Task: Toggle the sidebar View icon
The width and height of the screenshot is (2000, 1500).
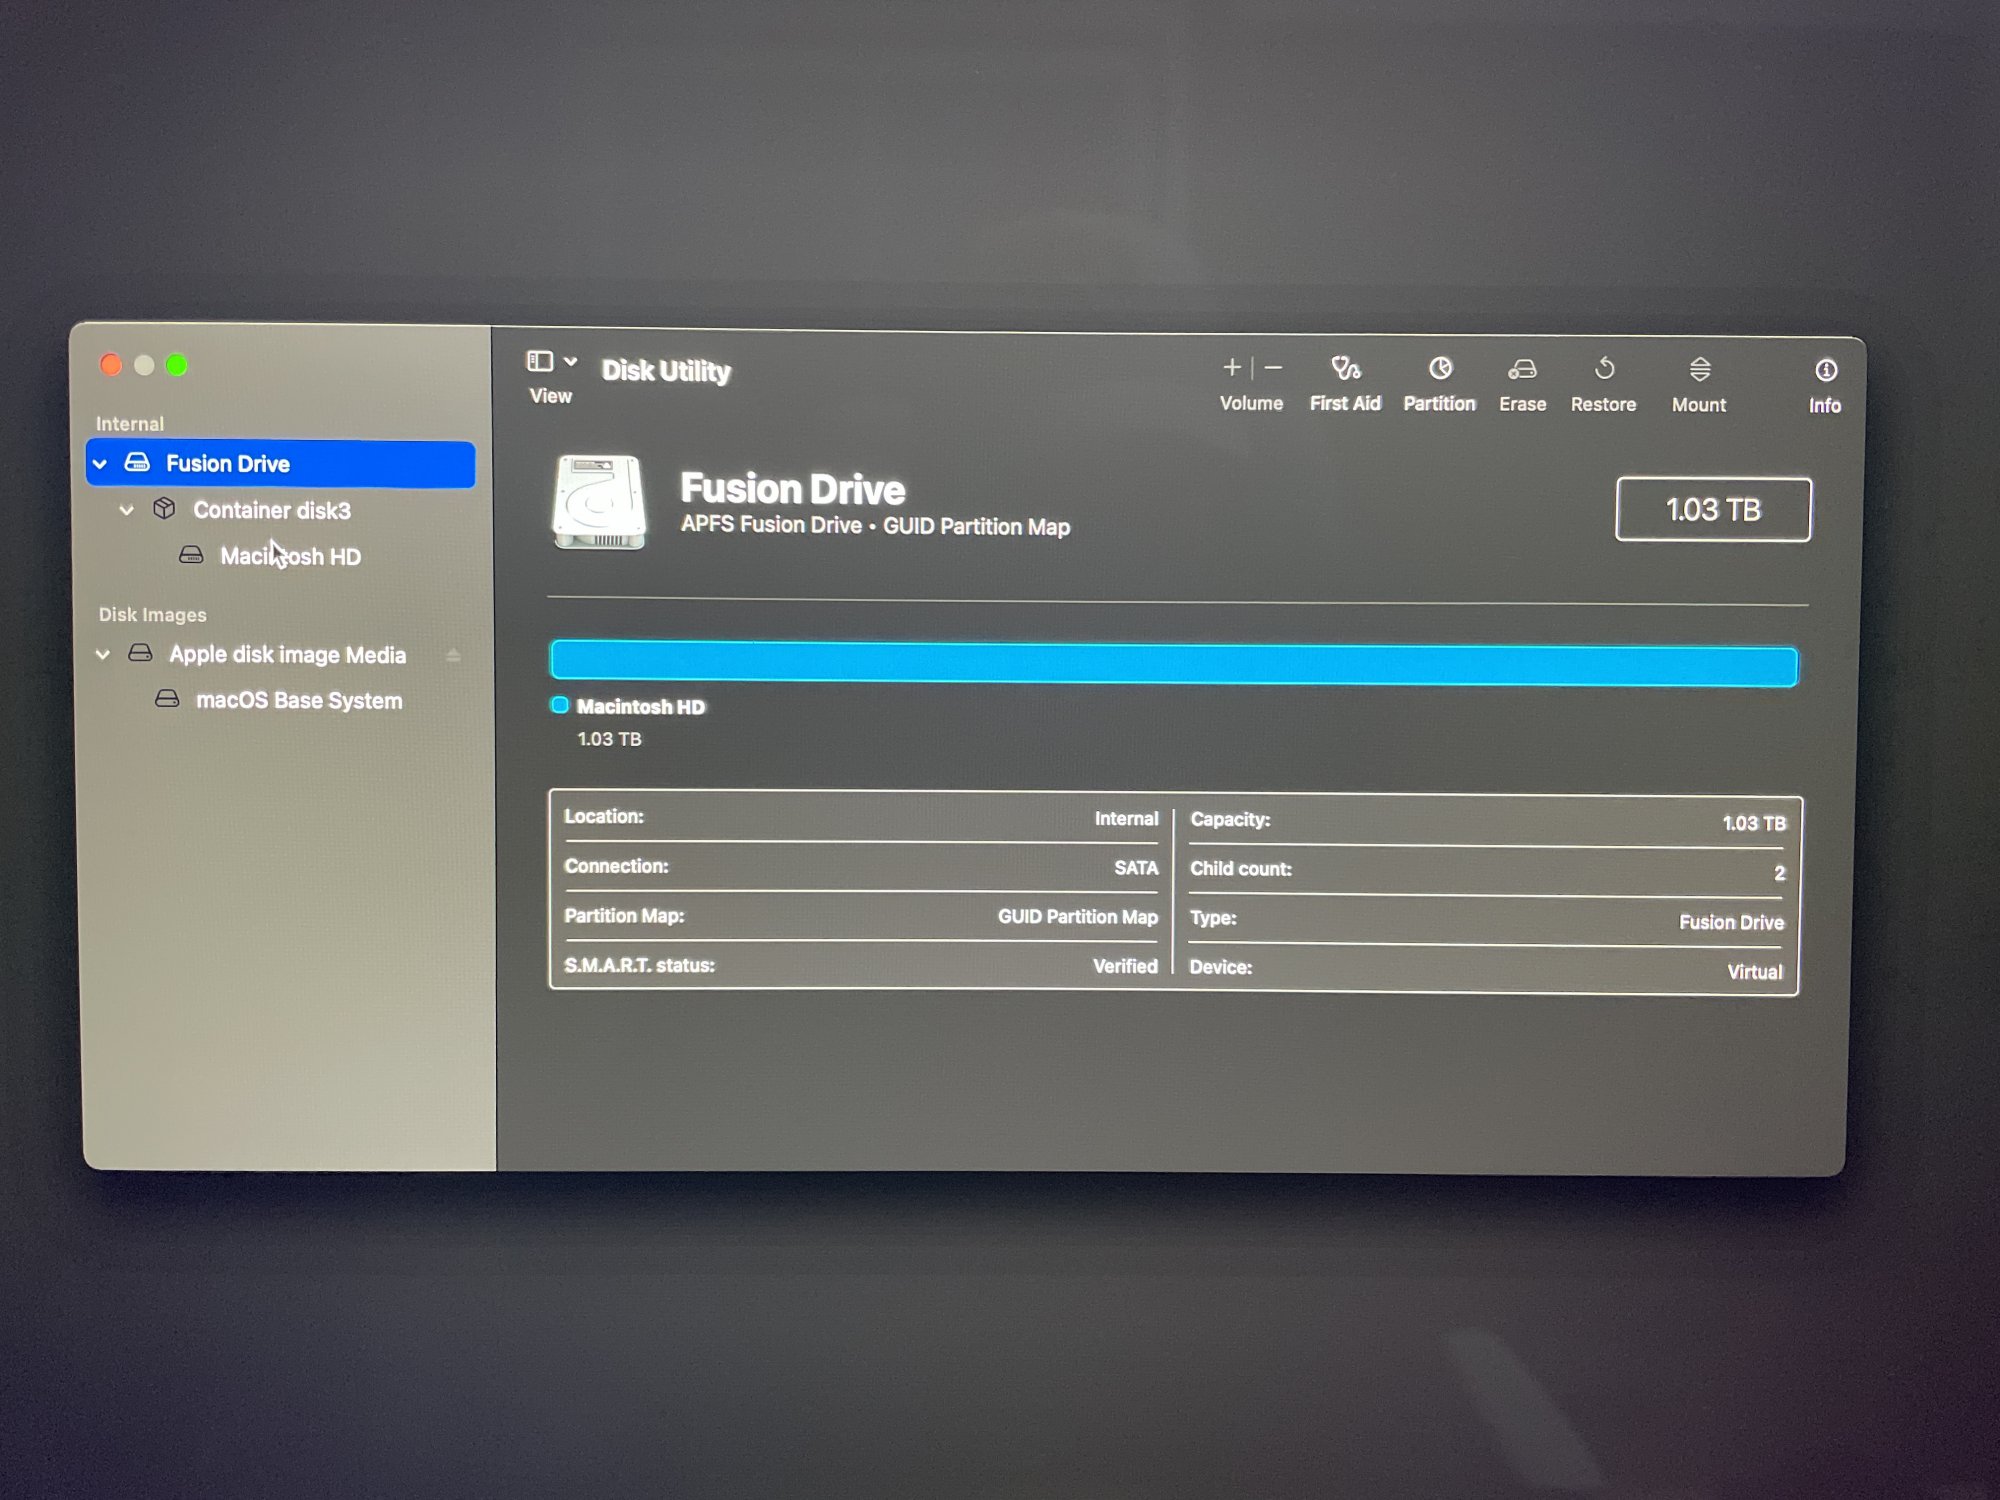Action: (x=540, y=361)
